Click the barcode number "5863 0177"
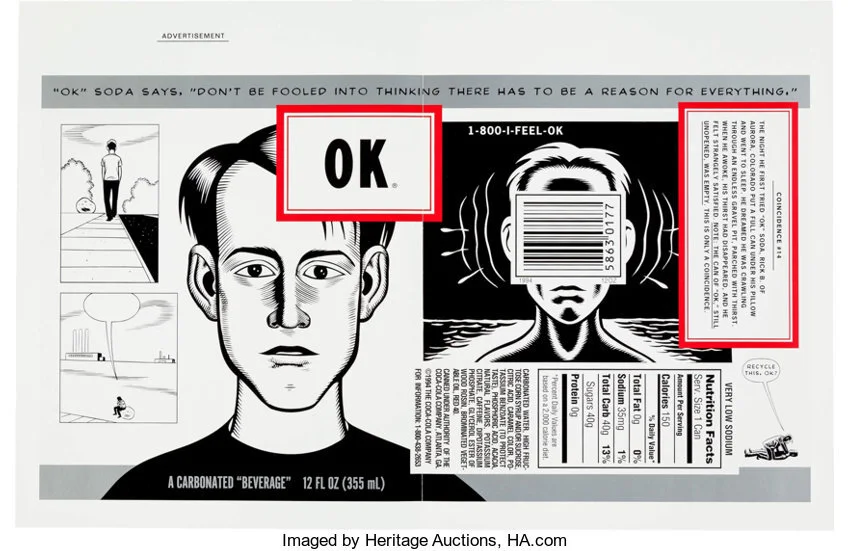Screen dimensions: 850x551 pyautogui.click(x=609, y=237)
